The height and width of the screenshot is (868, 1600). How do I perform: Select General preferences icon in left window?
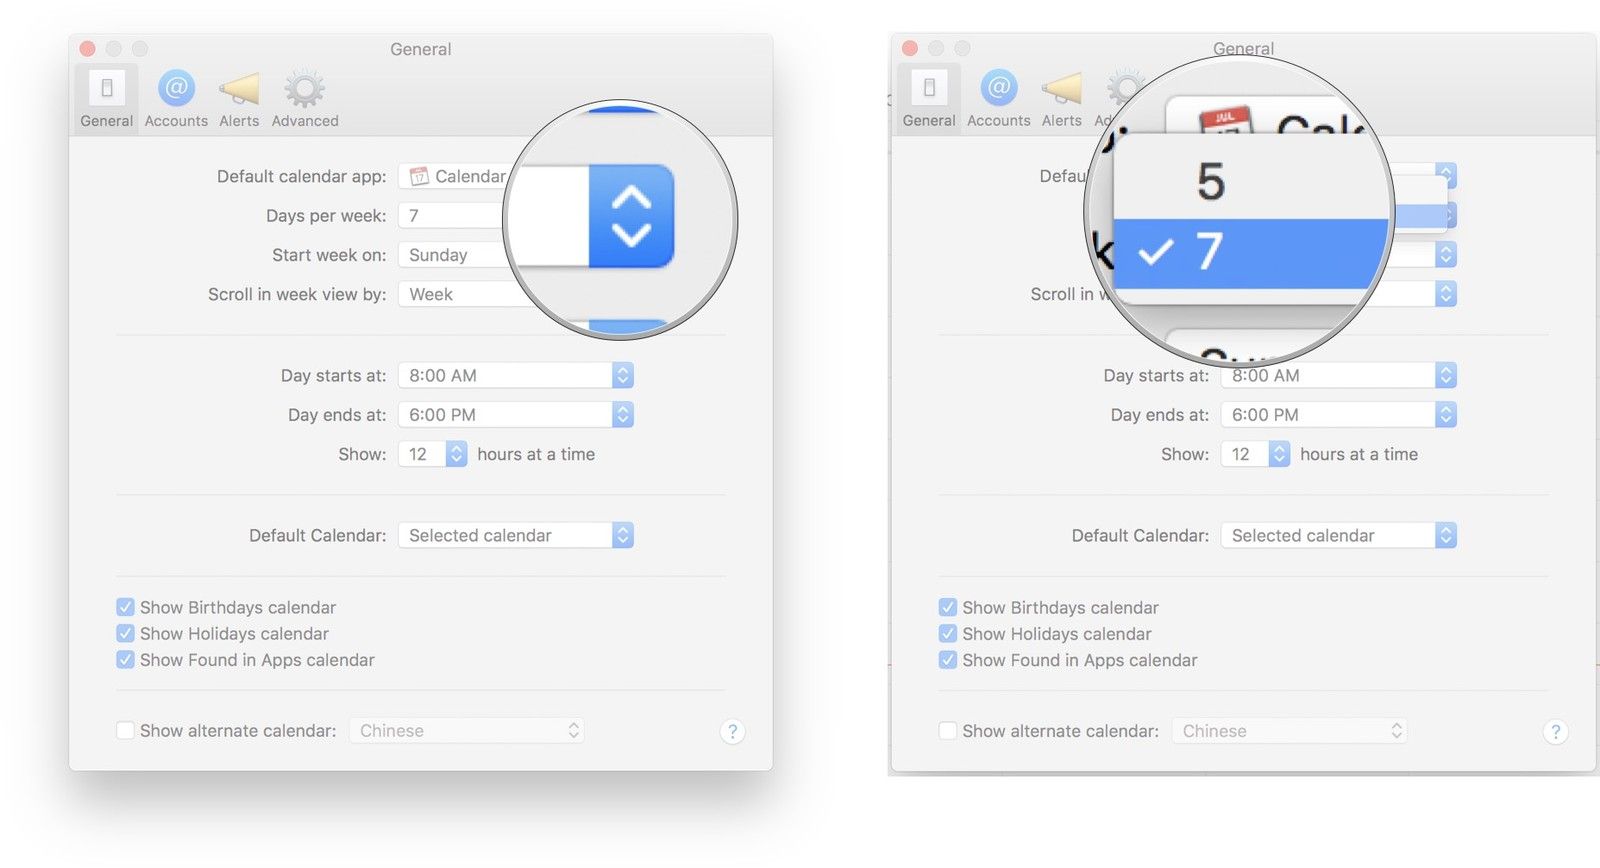[x=107, y=90]
